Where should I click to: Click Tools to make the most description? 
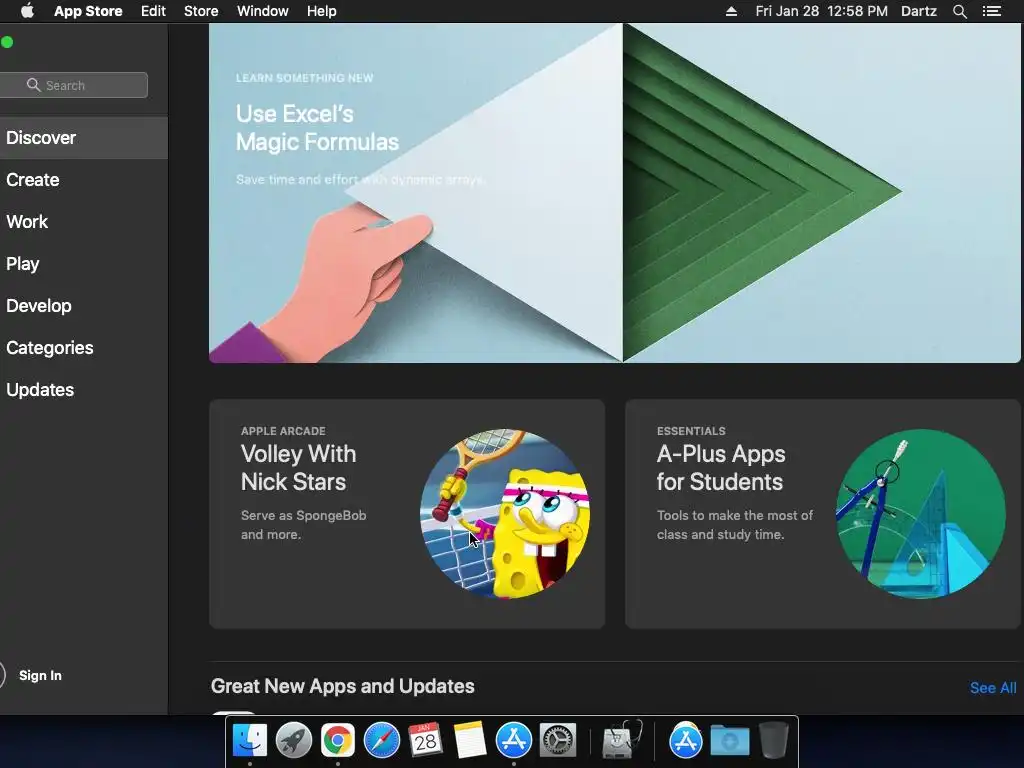click(735, 525)
